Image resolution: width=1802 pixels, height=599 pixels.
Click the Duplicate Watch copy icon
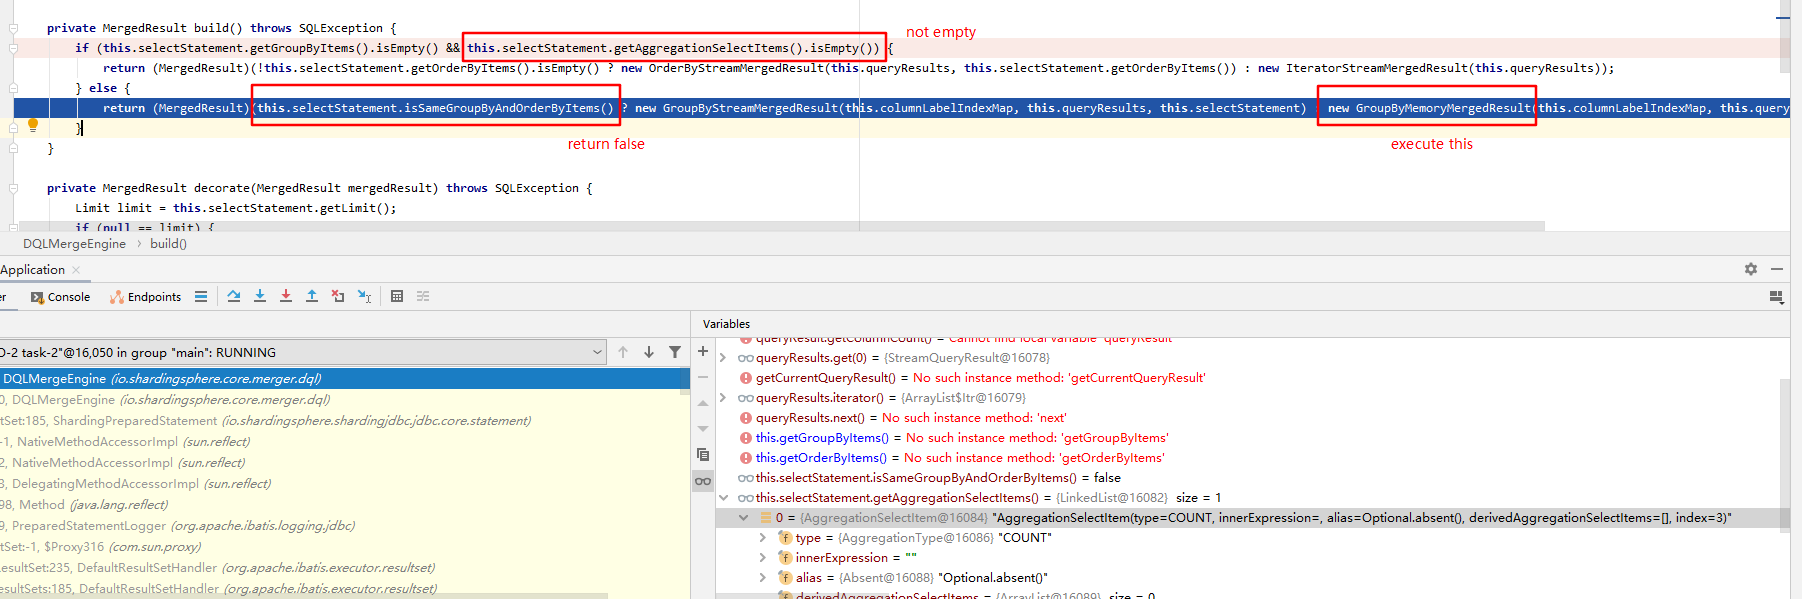coord(703,455)
